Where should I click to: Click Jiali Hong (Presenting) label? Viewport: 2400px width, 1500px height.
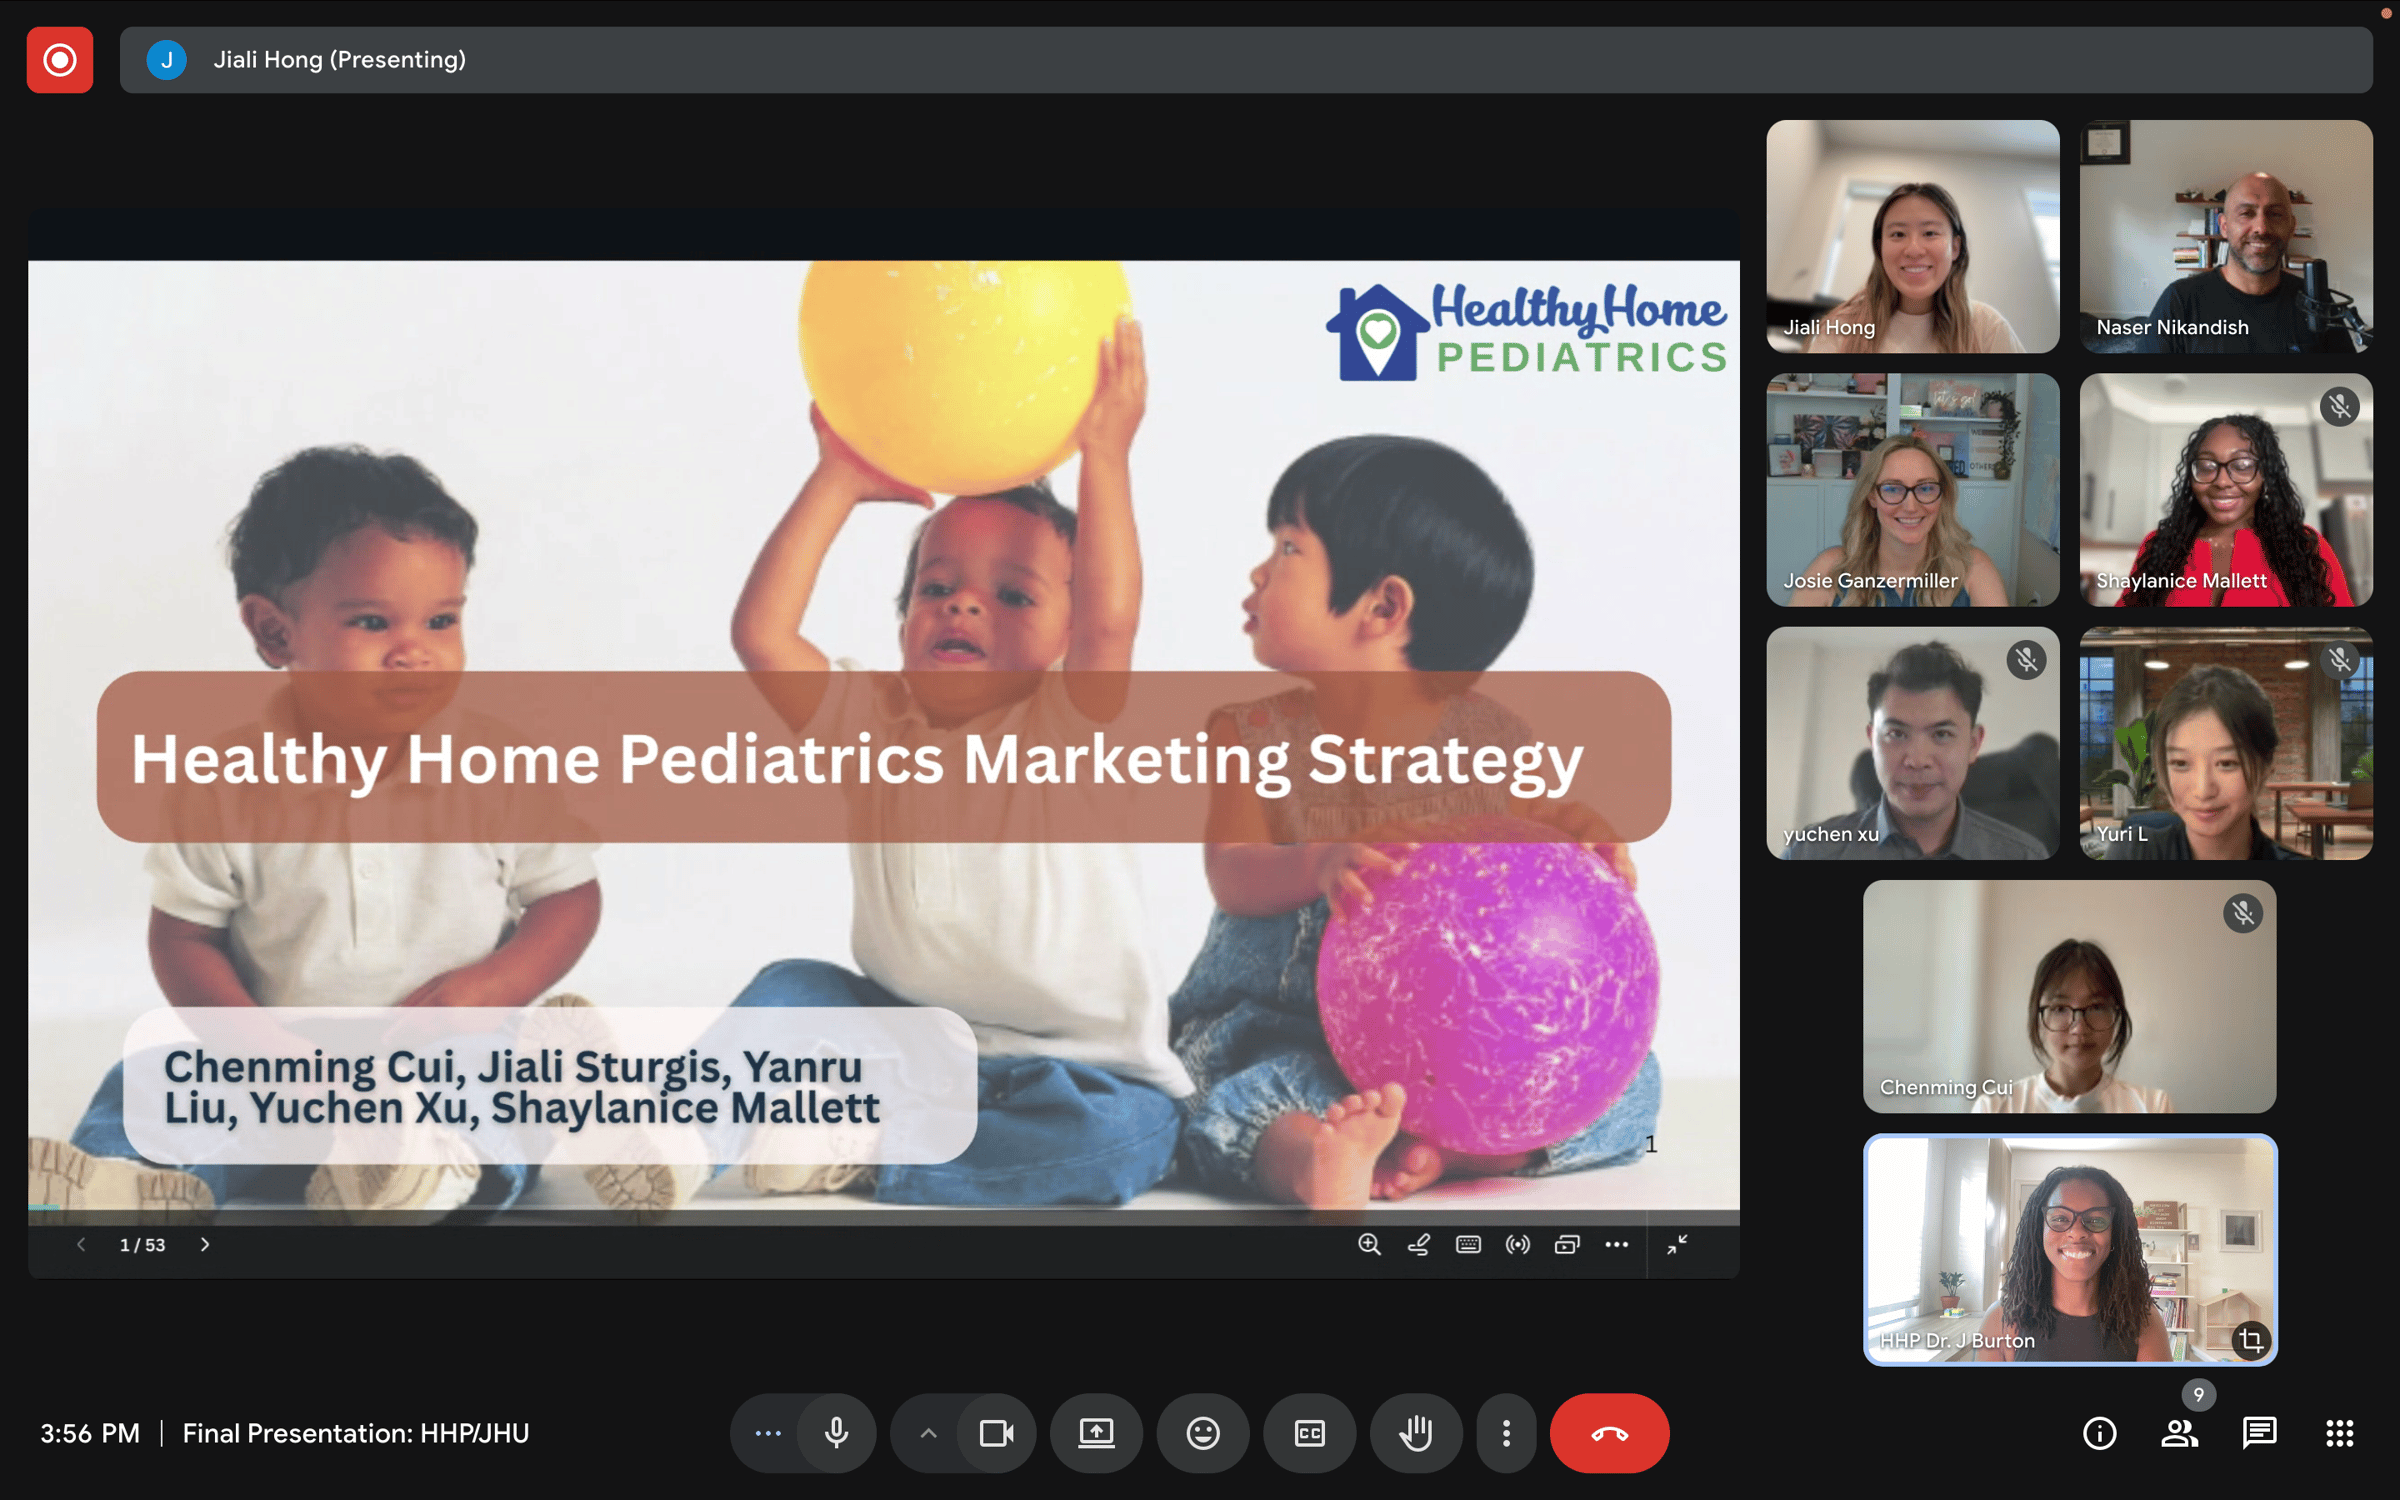click(339, 60)
